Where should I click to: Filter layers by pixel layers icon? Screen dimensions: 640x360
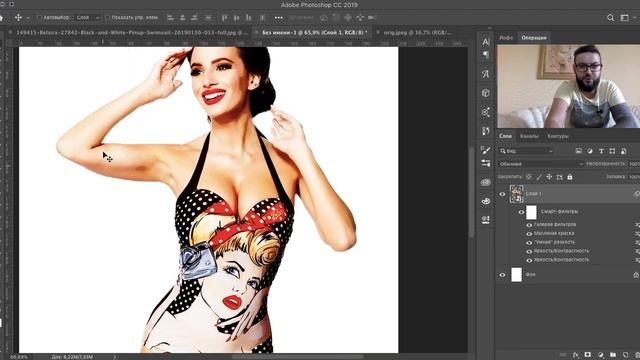(579, 151)
